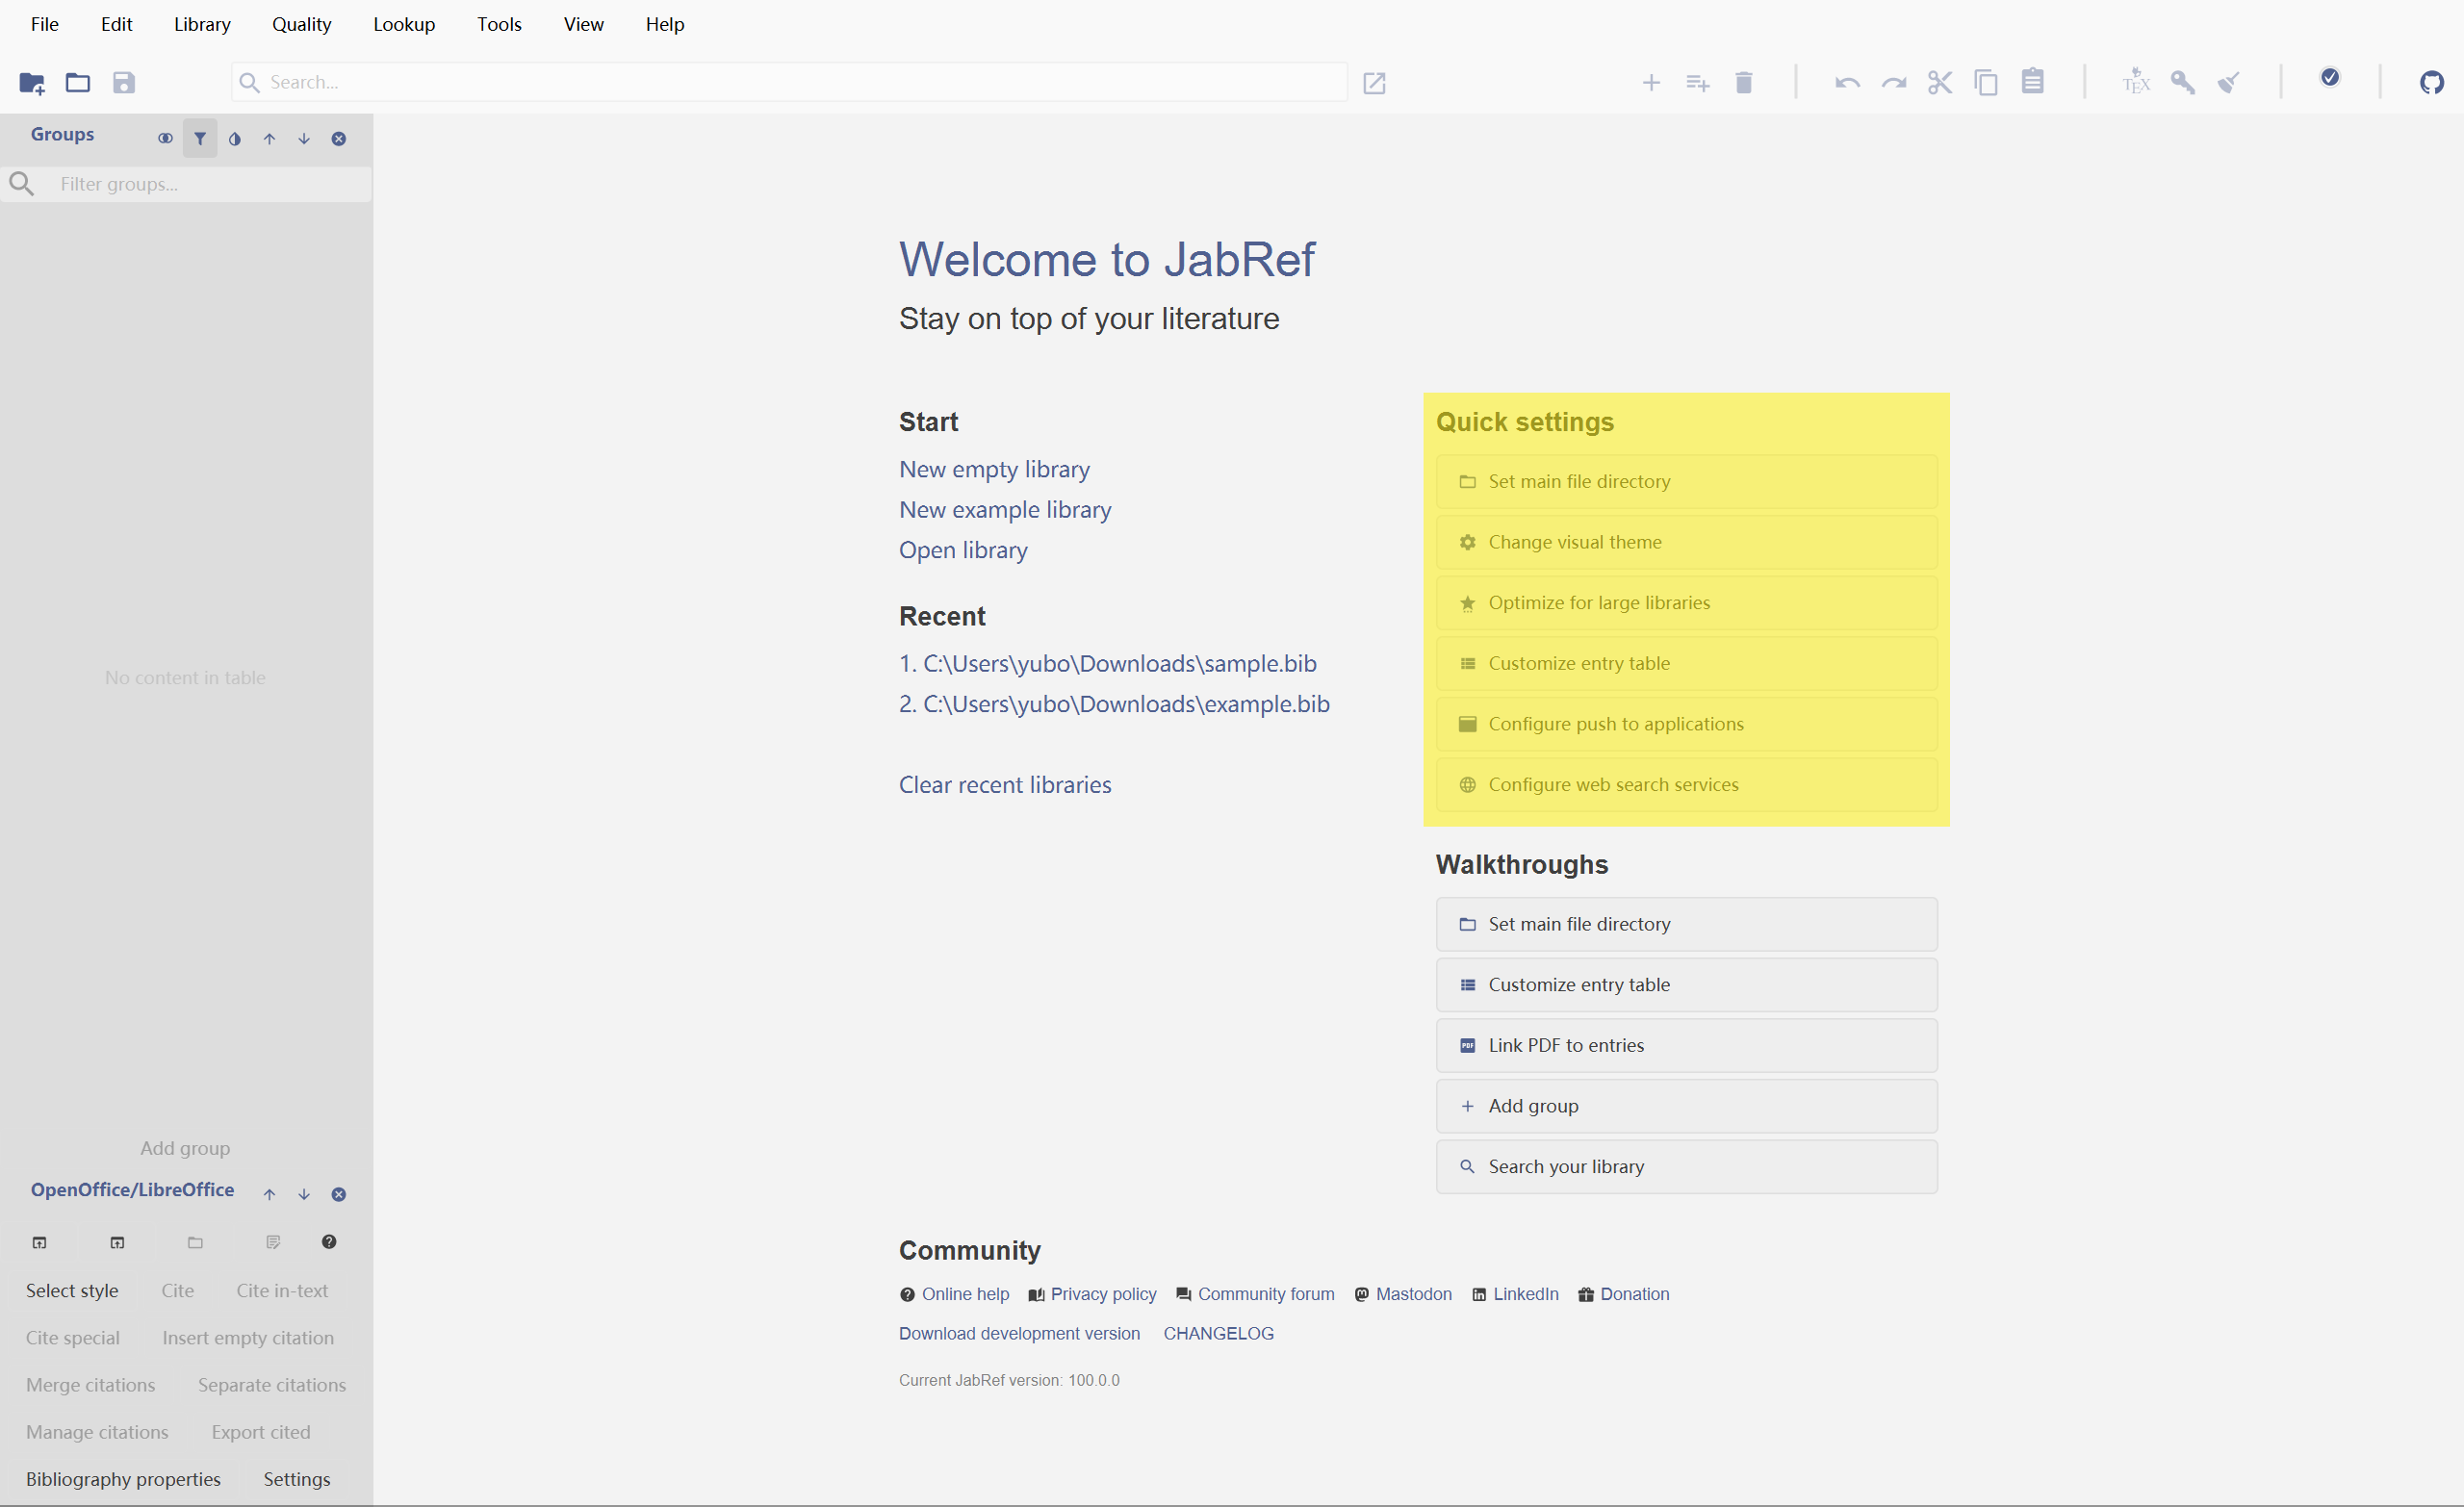Open recent library example.bib
The image size is (2464, 1507).
pyautogui.click(x=1114, y=704)
